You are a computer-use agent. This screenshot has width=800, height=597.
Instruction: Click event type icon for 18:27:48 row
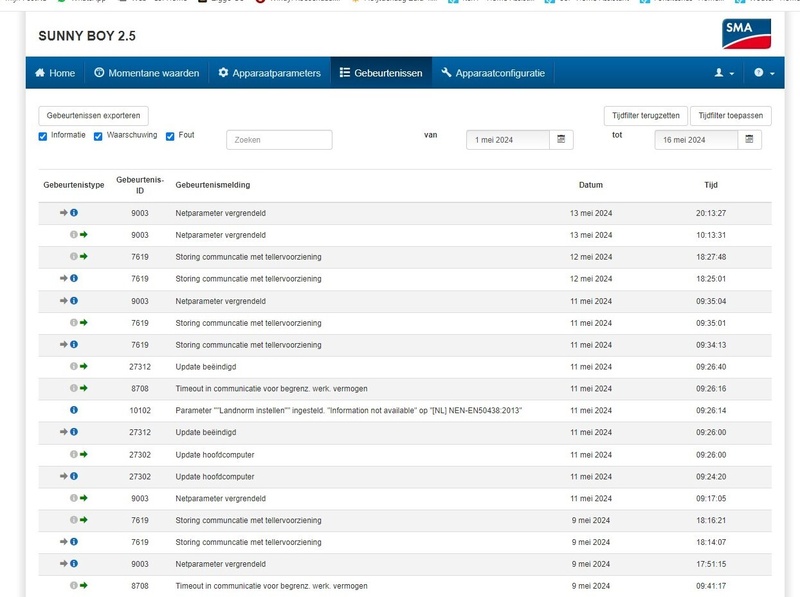(79, 257)
